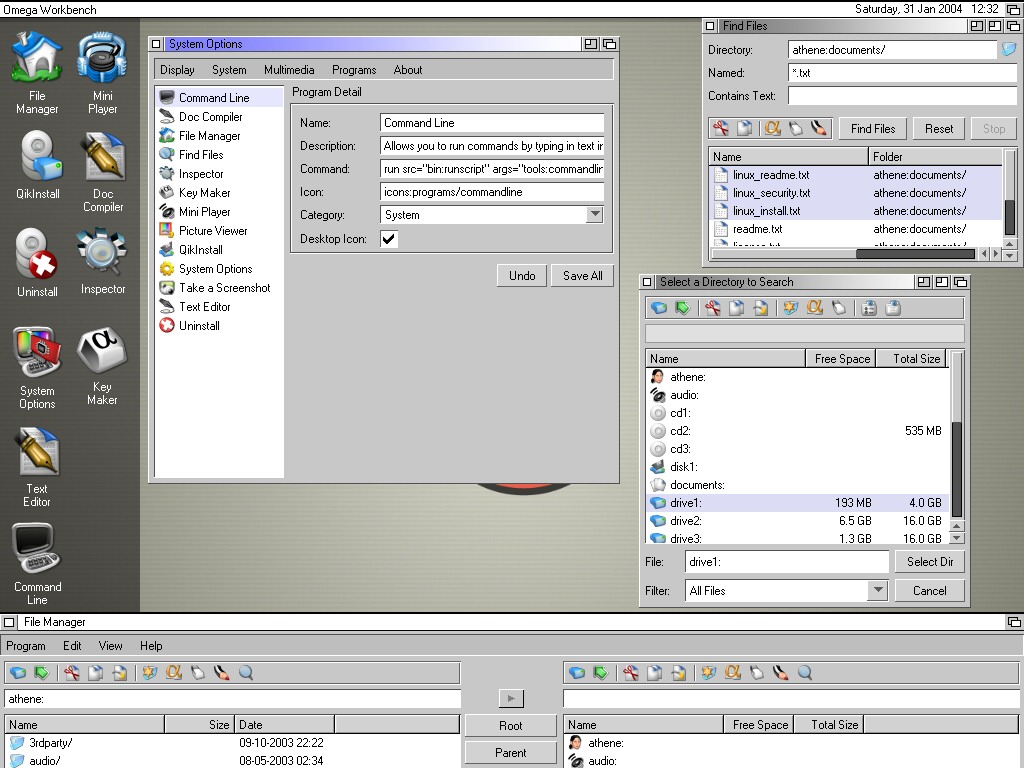Open the About menu in System Options
Viewport: 1024px width, 768px height.
tap(408, 70)
